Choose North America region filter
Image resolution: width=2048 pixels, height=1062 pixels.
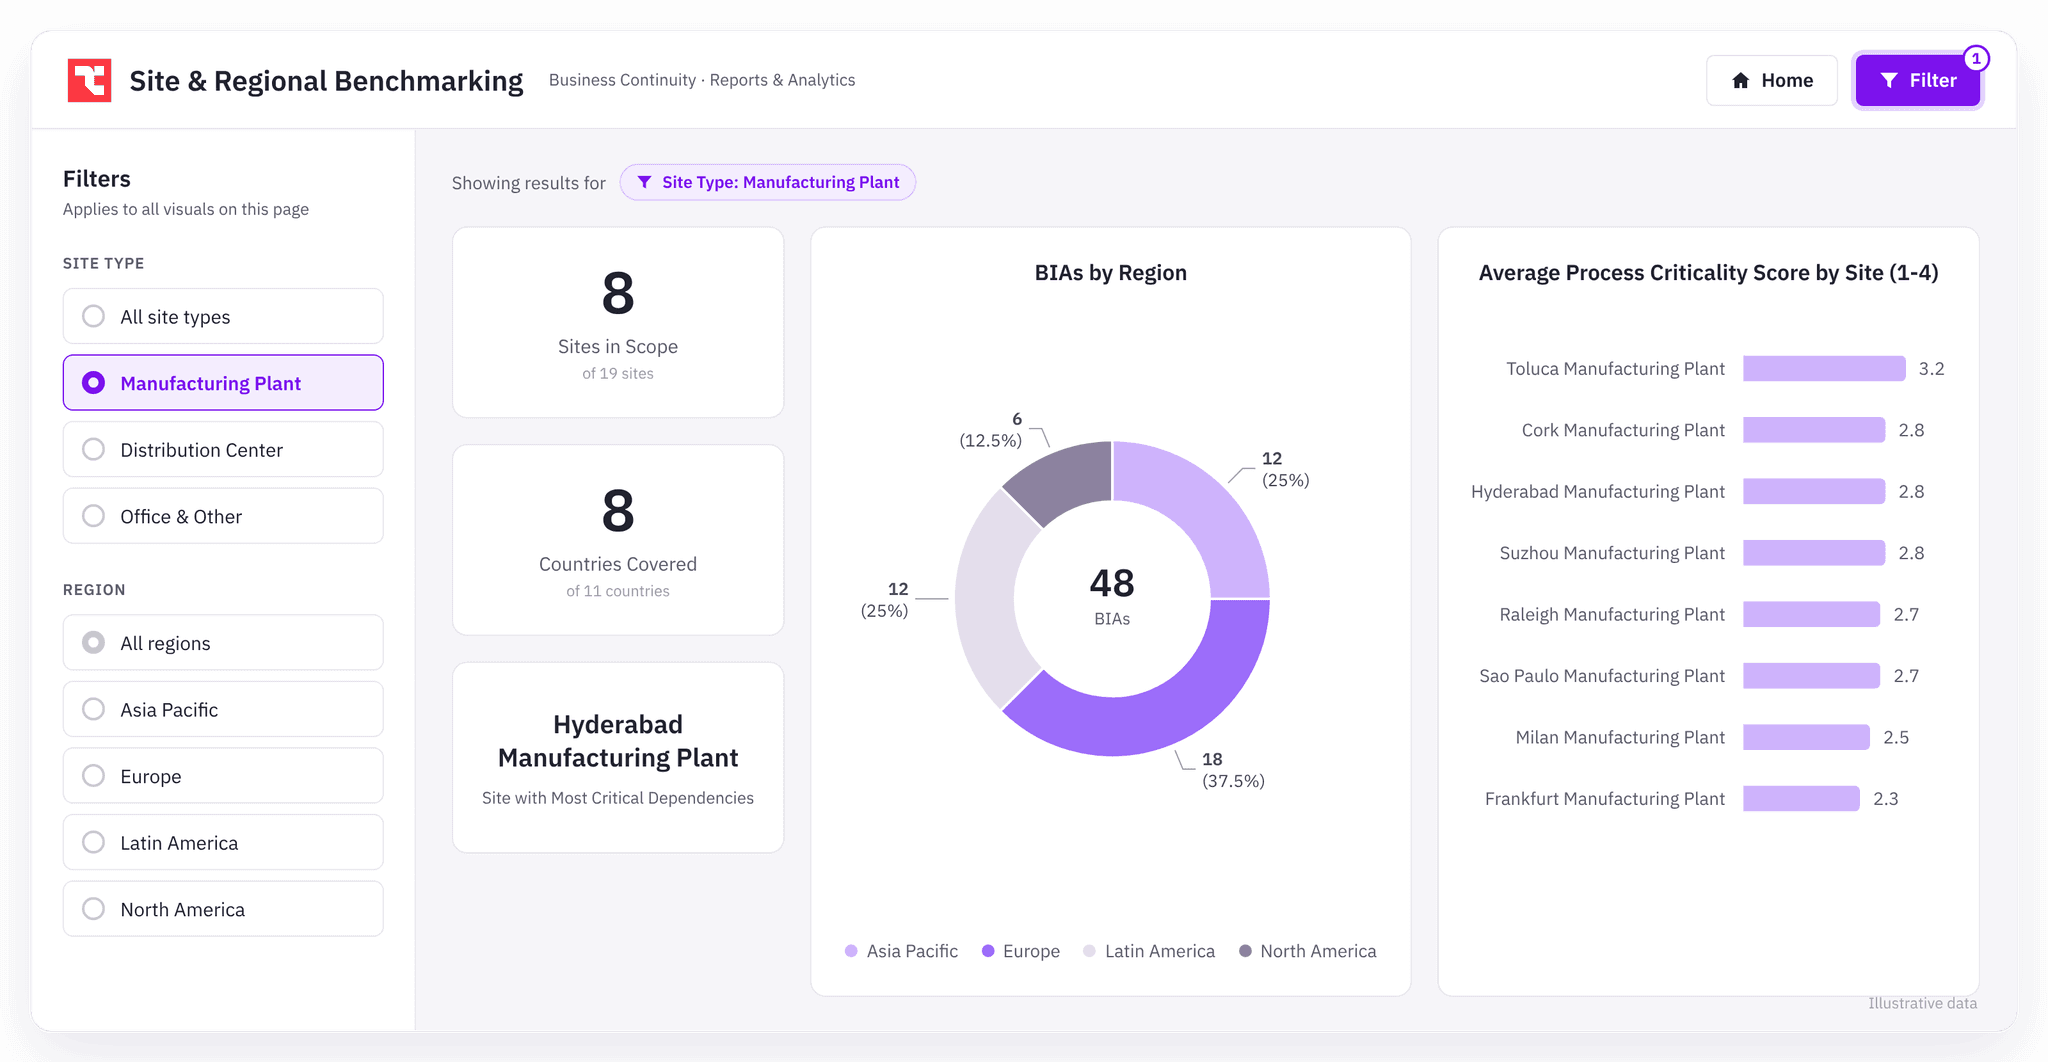click(x=223, y=909)
